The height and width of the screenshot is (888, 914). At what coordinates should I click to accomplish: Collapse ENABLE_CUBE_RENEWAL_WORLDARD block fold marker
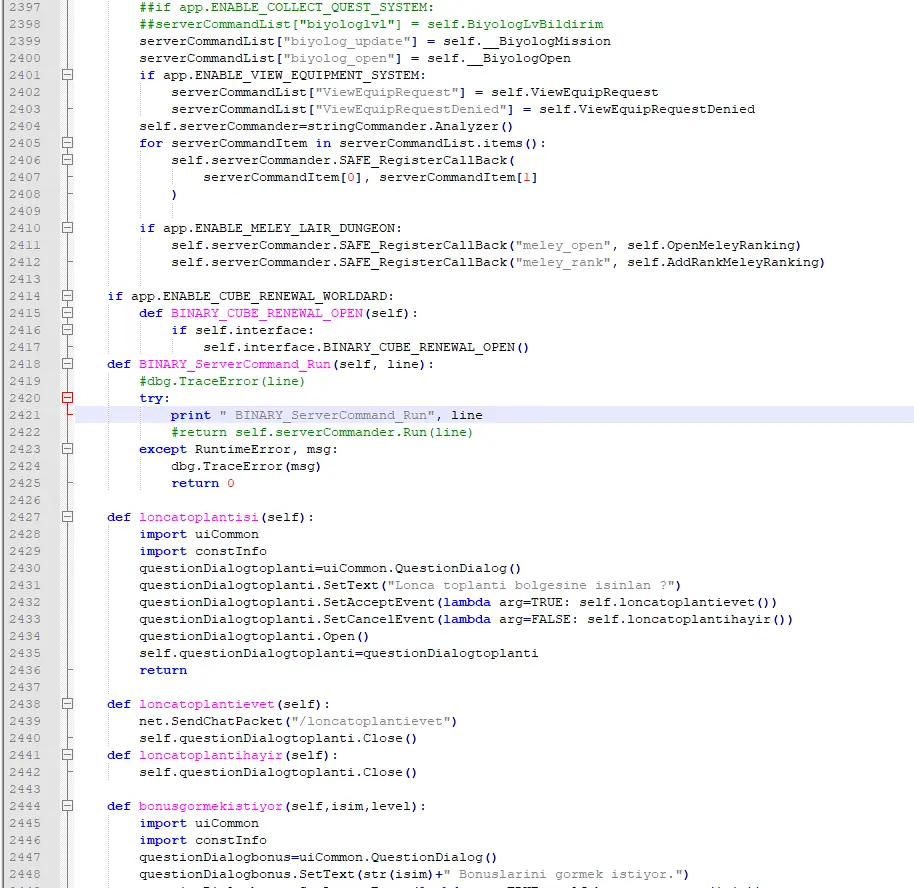pos(68,296)
